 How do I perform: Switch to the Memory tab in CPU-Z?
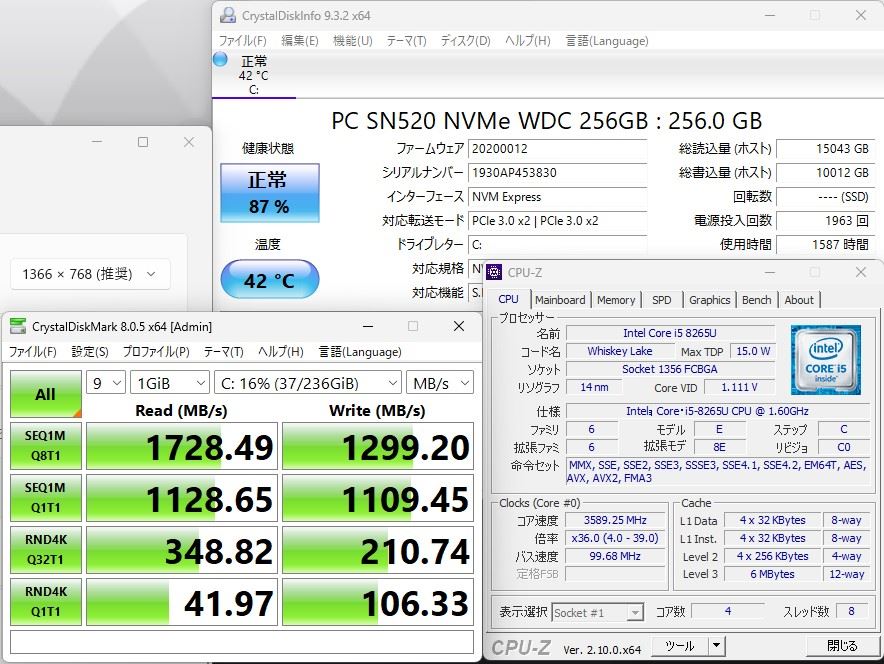(x=616, y=300)
